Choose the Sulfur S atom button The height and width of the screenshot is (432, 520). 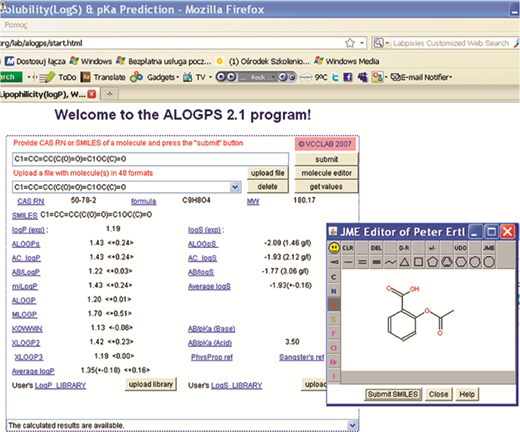[x=334, y=319]
